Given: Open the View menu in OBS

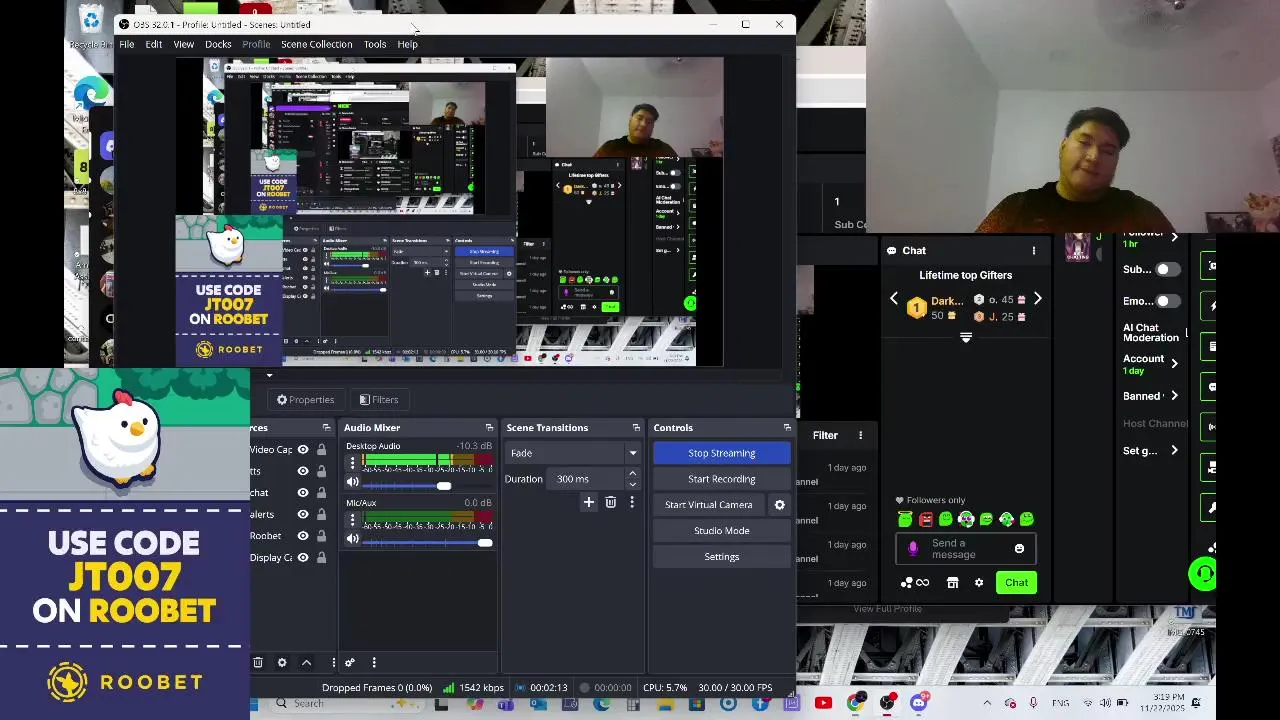Looking at the screenshot, I should point(184,44).
